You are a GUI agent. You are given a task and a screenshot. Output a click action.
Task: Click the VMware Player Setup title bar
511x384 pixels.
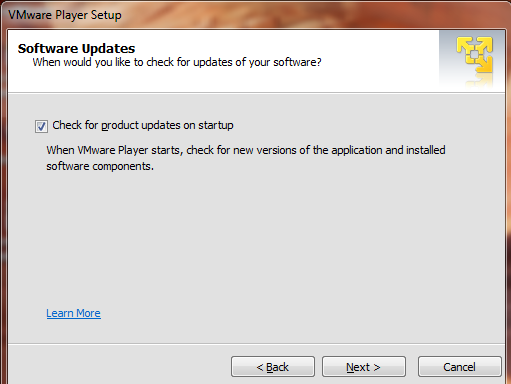coord(255,15)
